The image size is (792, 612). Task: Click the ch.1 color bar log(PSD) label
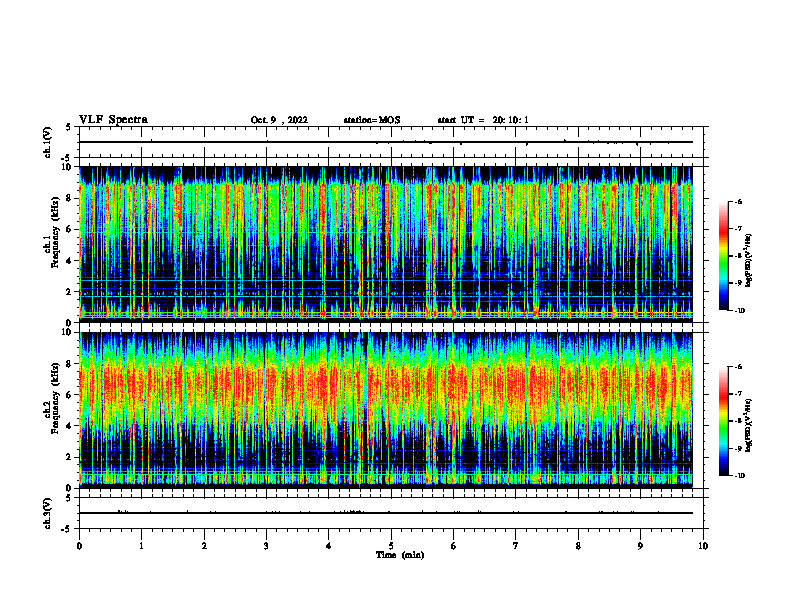coord(749,261)
